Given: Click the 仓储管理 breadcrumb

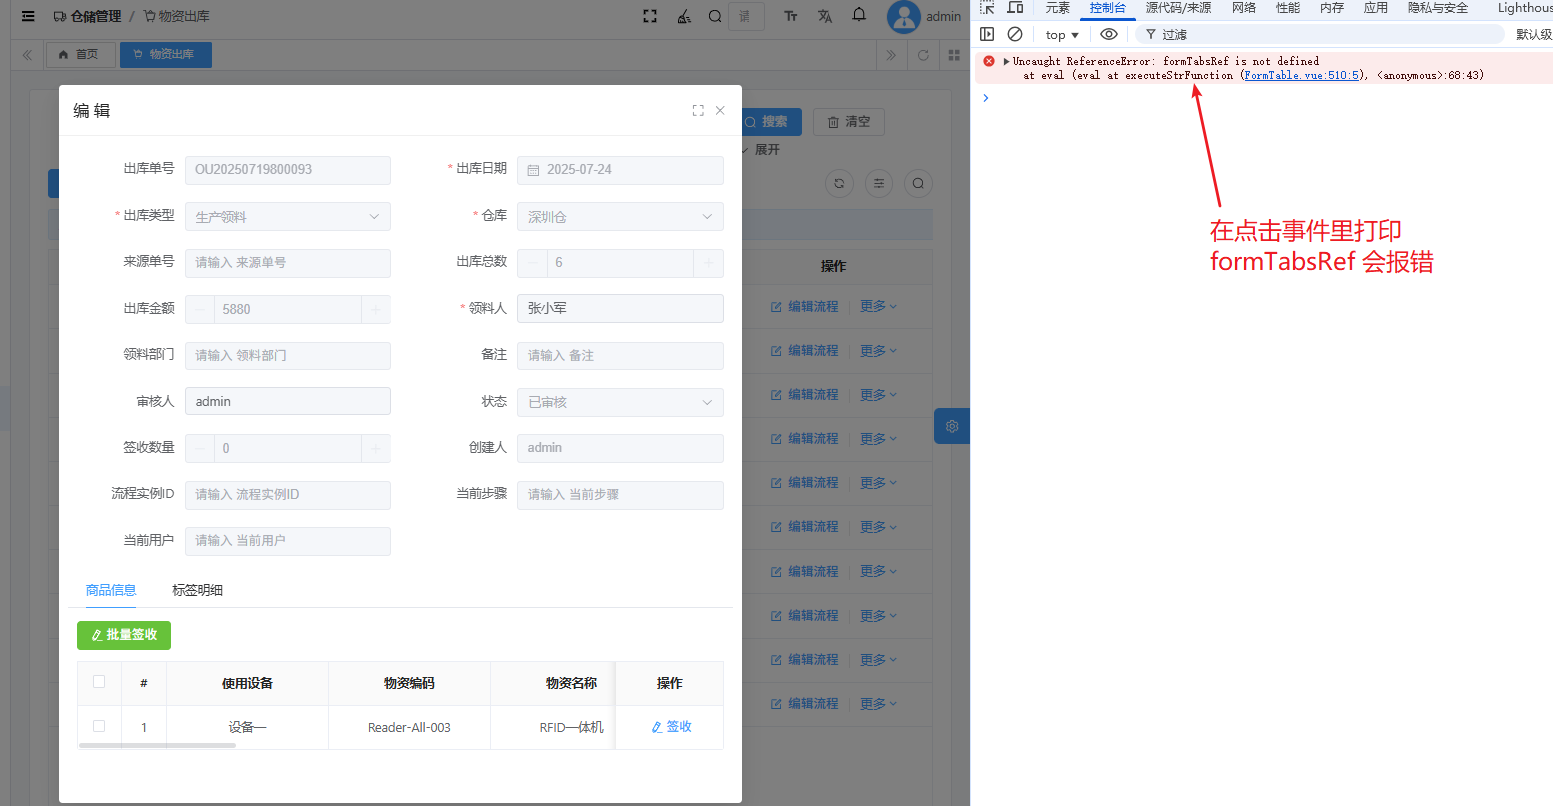Looking at the screenshot, I should pyautogui.click(x=88, y=16).
